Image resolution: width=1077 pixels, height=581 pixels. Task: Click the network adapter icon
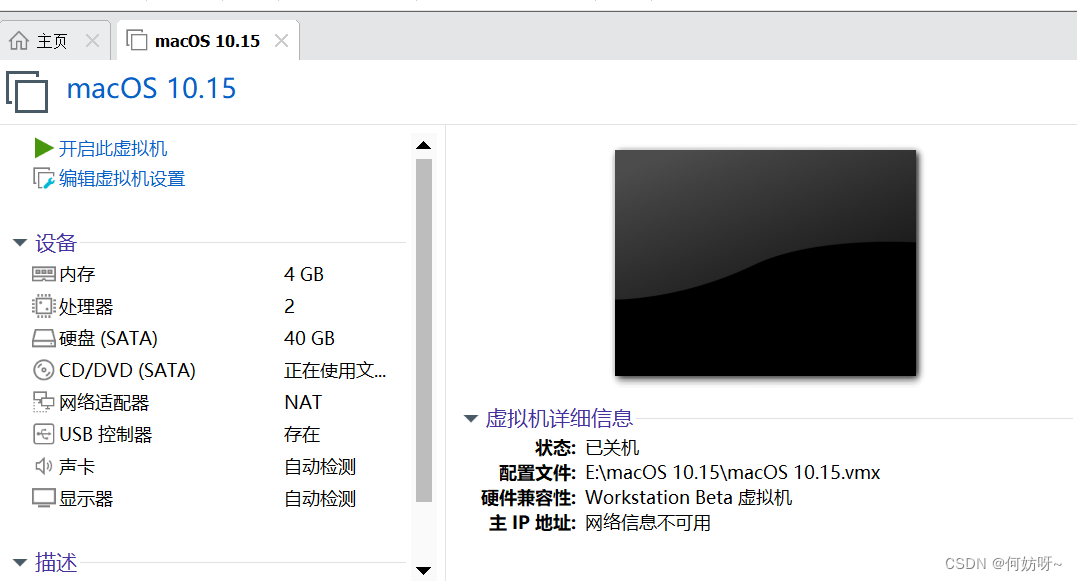tap(43, 402)
